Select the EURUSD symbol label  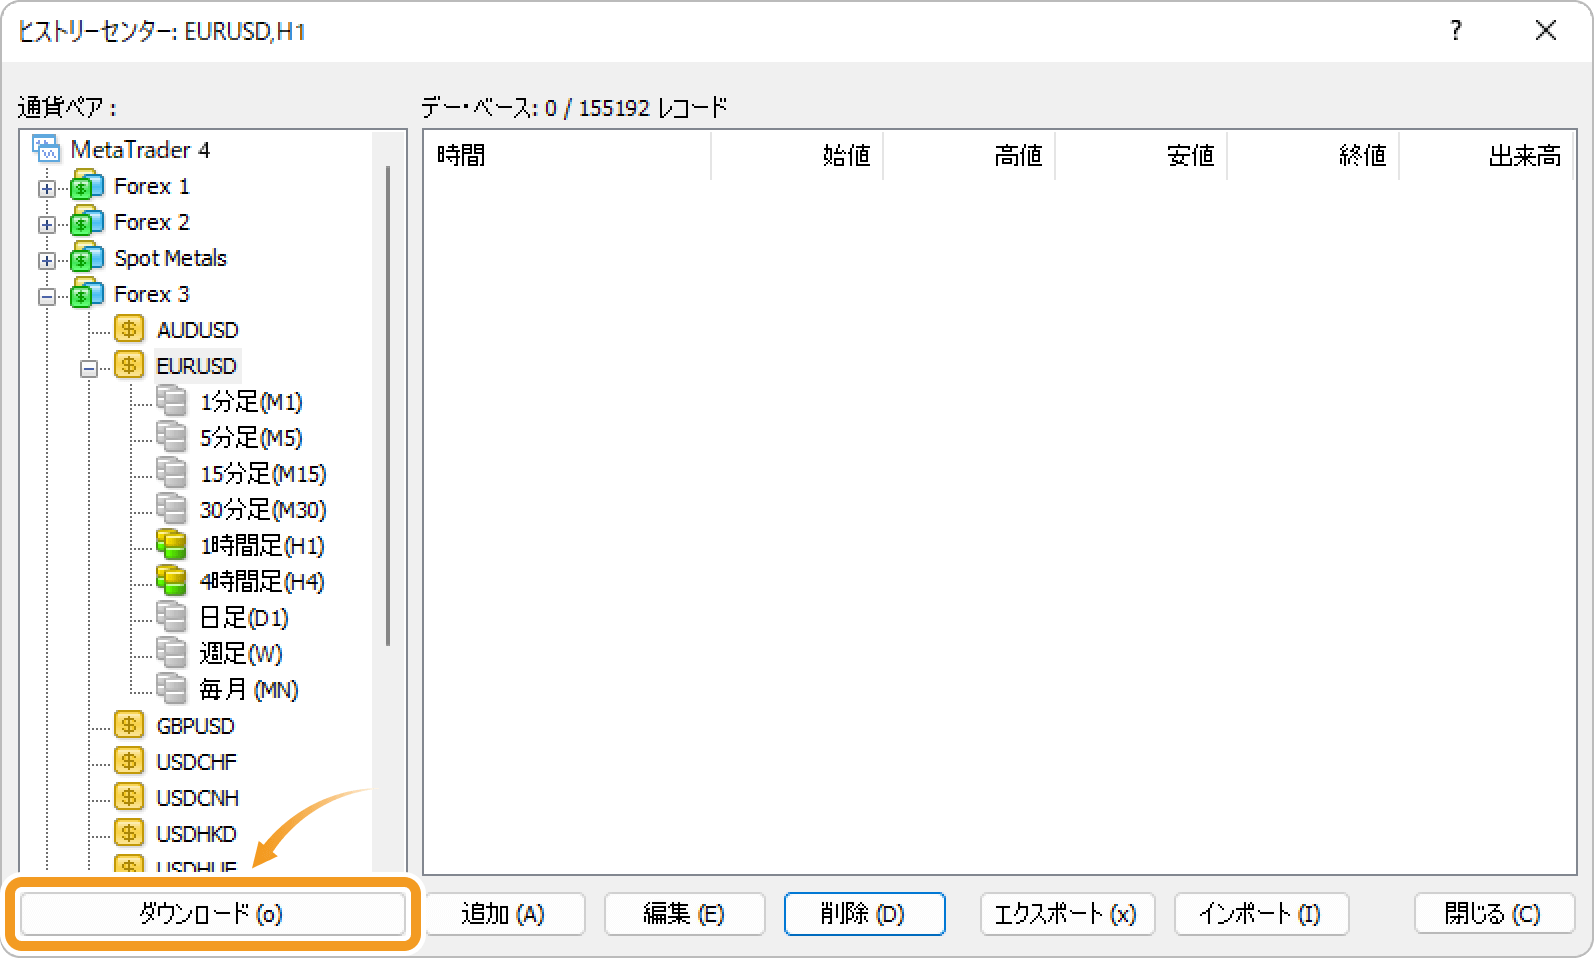click(x=196, y=366)
